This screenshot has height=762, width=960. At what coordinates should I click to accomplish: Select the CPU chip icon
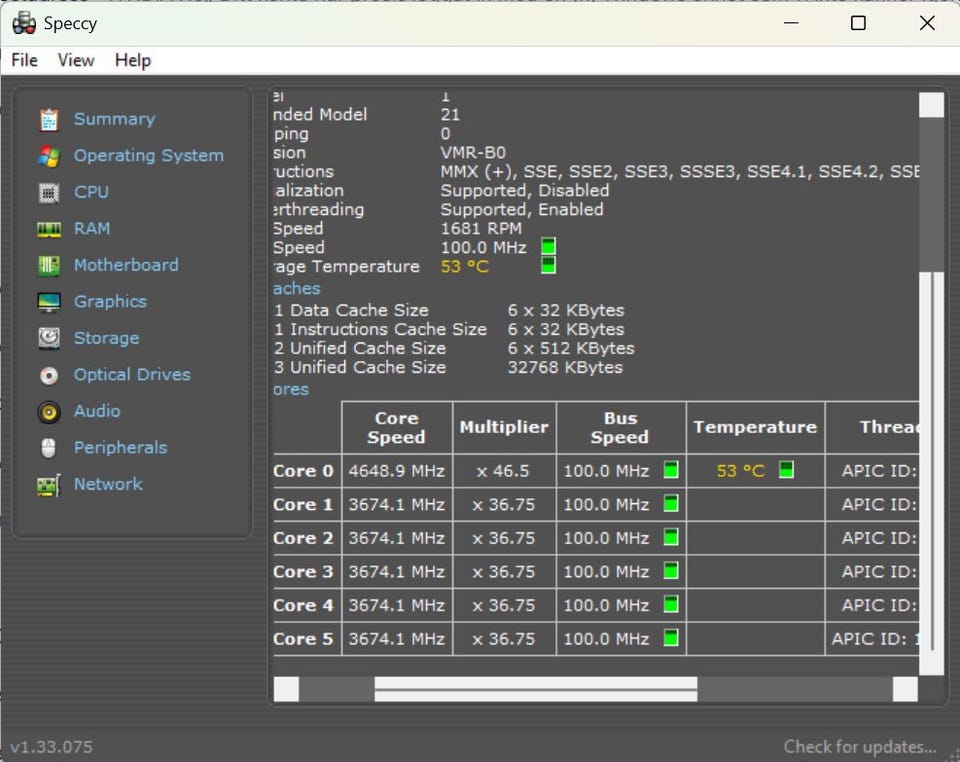click(49, 193)
